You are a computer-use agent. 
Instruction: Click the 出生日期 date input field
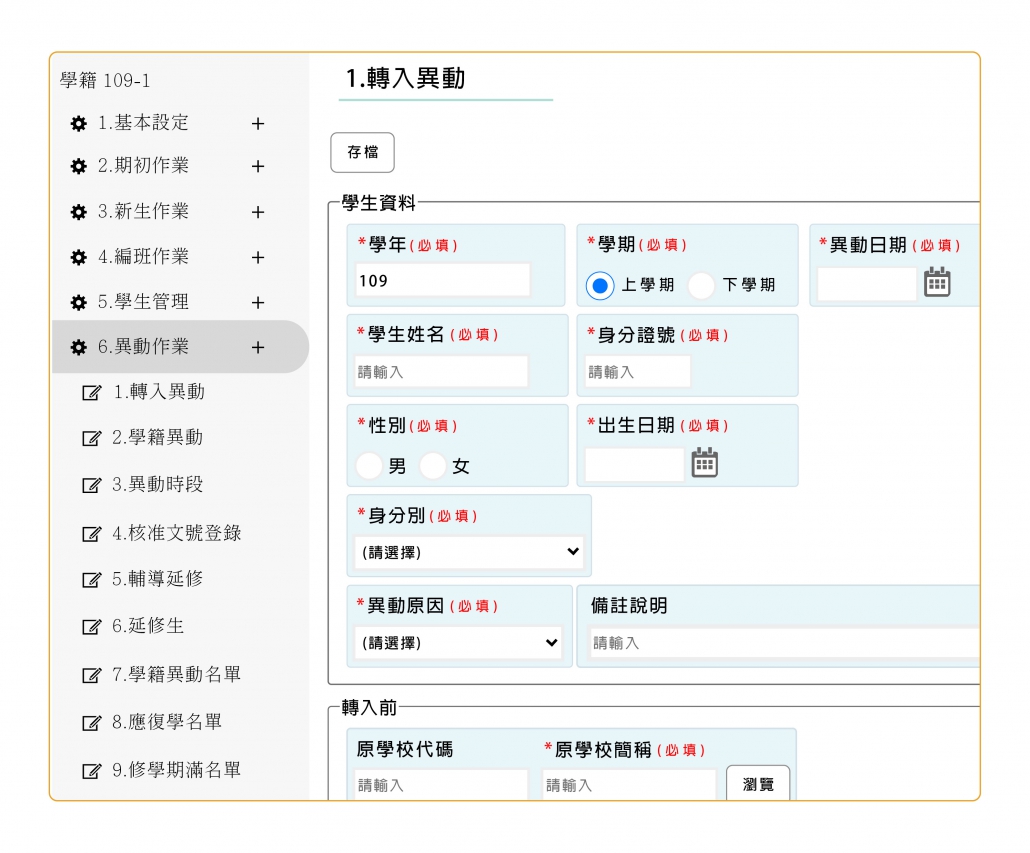(x=635, y=464)
